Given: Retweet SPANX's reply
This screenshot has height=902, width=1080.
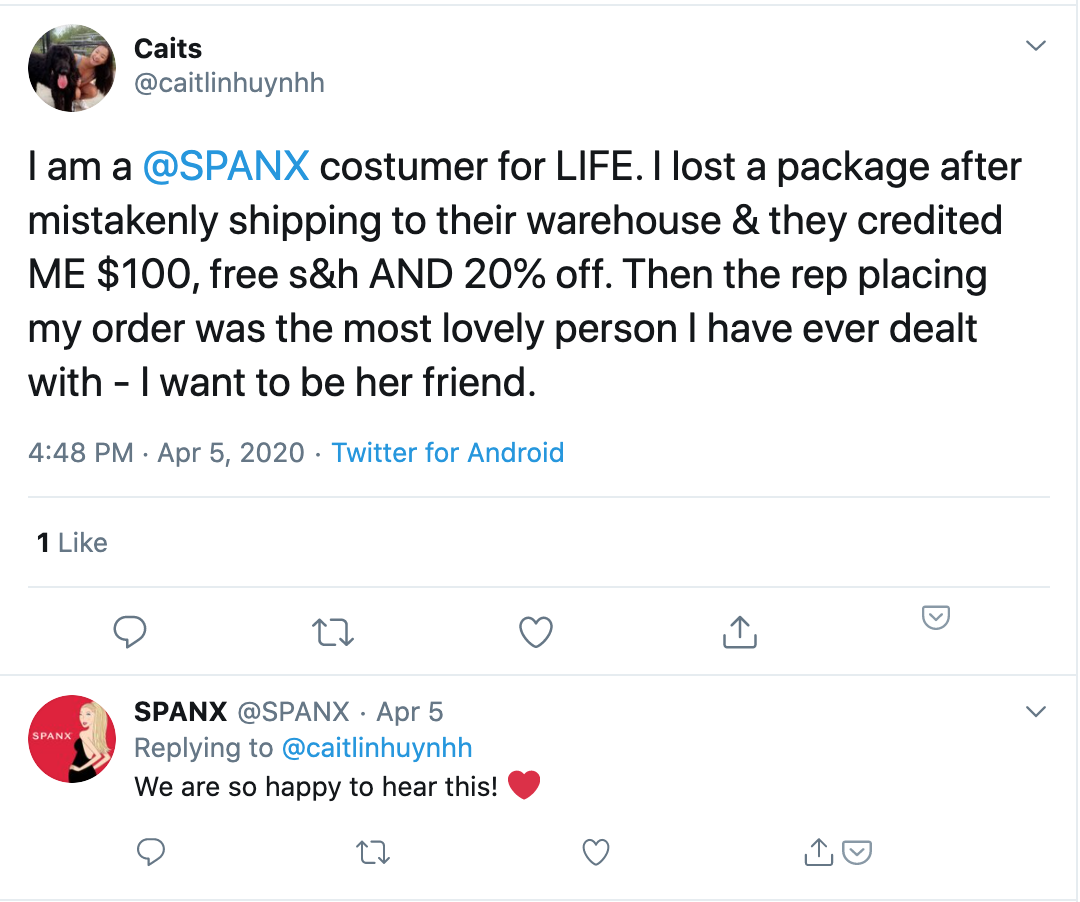Looking at the screenshot, I should 373,852.
